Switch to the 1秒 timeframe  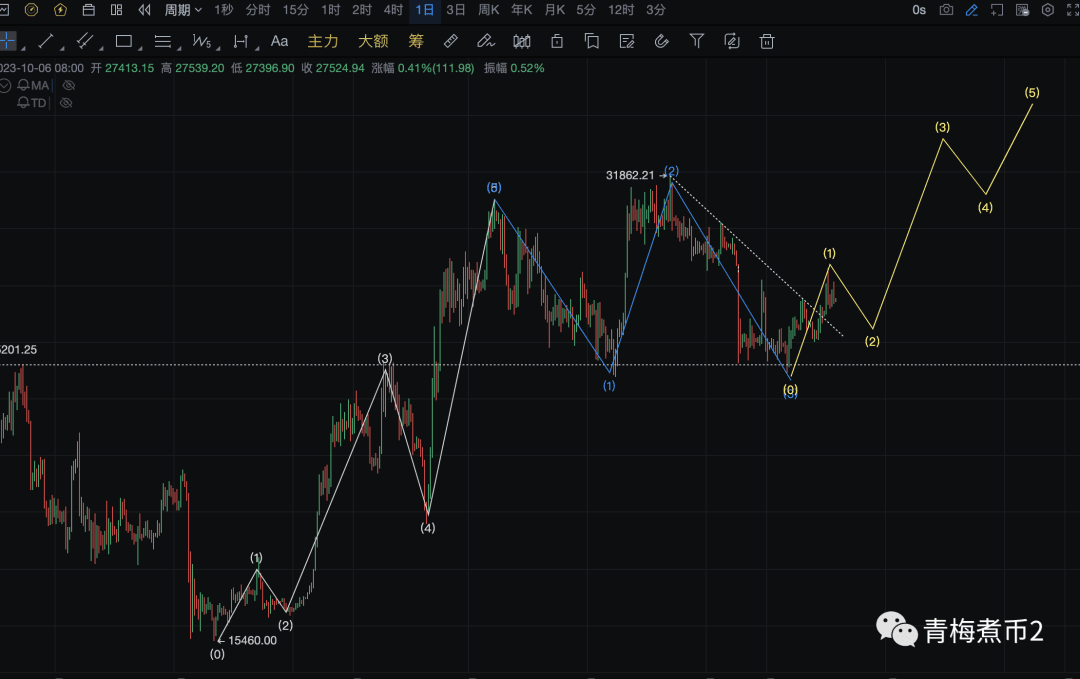click(223, 10)
